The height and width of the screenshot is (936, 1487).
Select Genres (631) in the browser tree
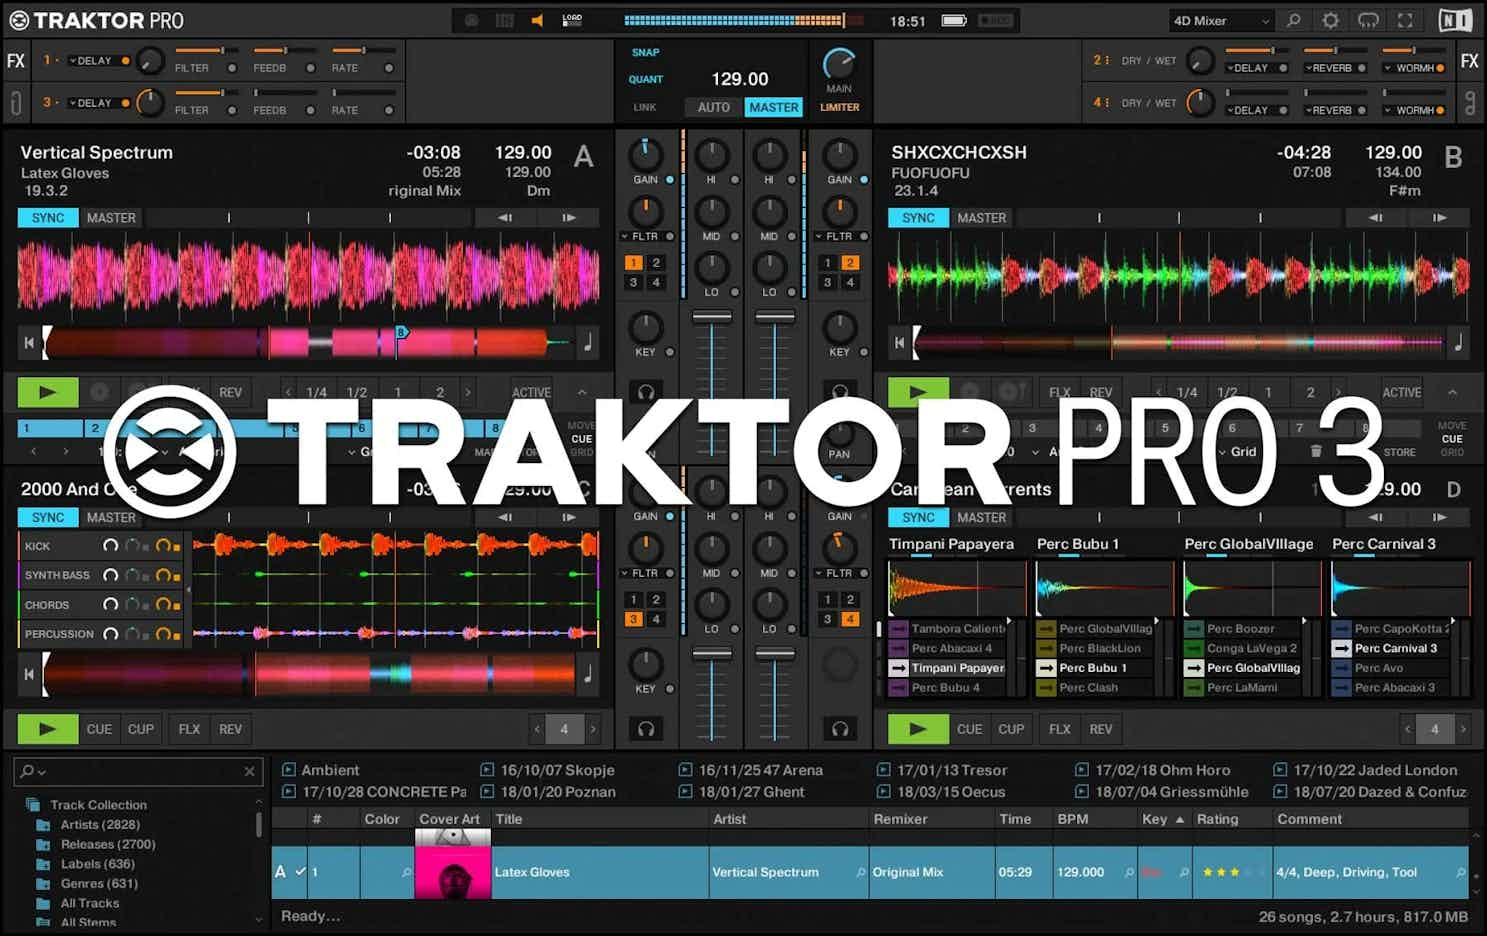98,884
